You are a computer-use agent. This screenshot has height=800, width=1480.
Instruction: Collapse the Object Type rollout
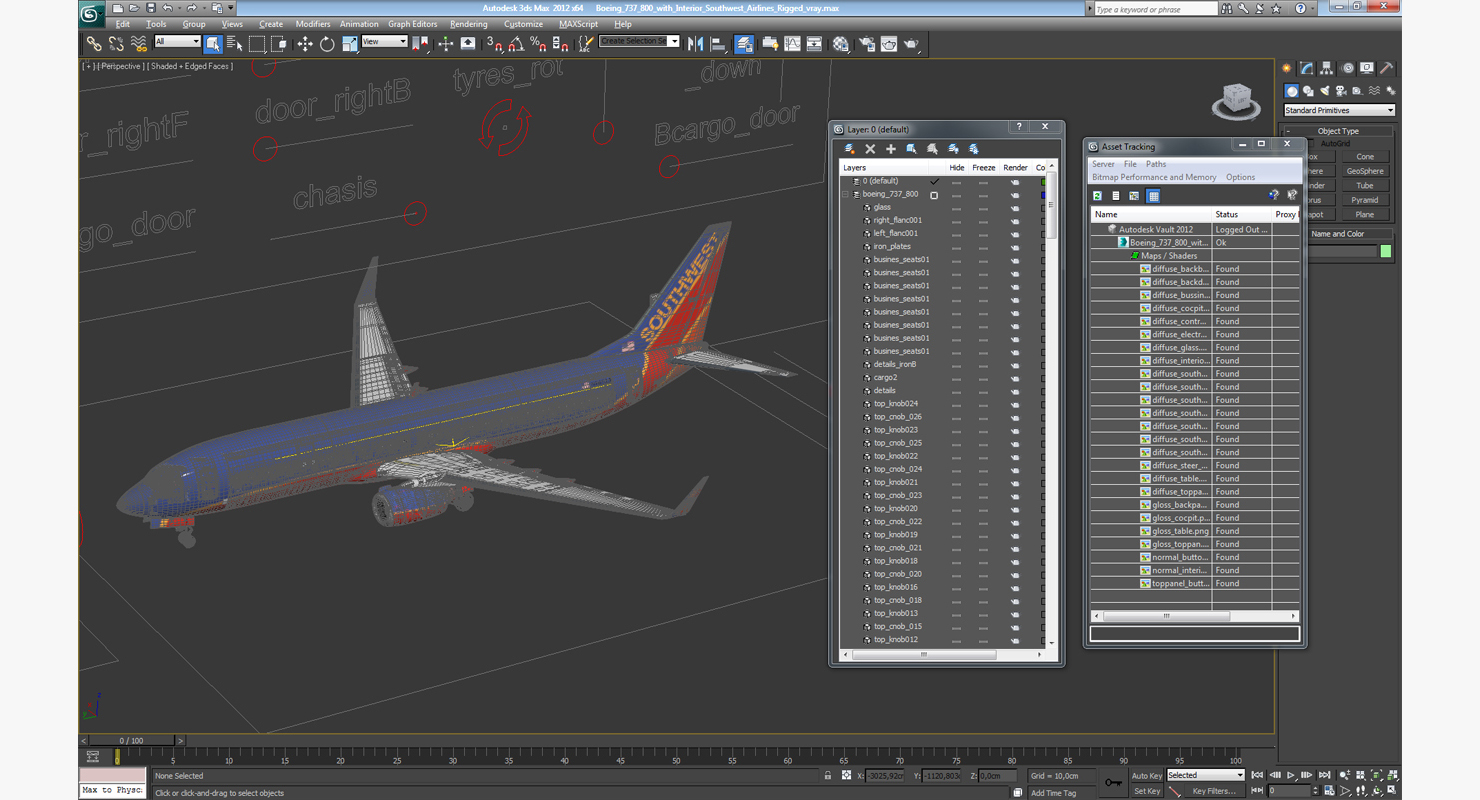pyautogui.click(x=1288, y=131)
